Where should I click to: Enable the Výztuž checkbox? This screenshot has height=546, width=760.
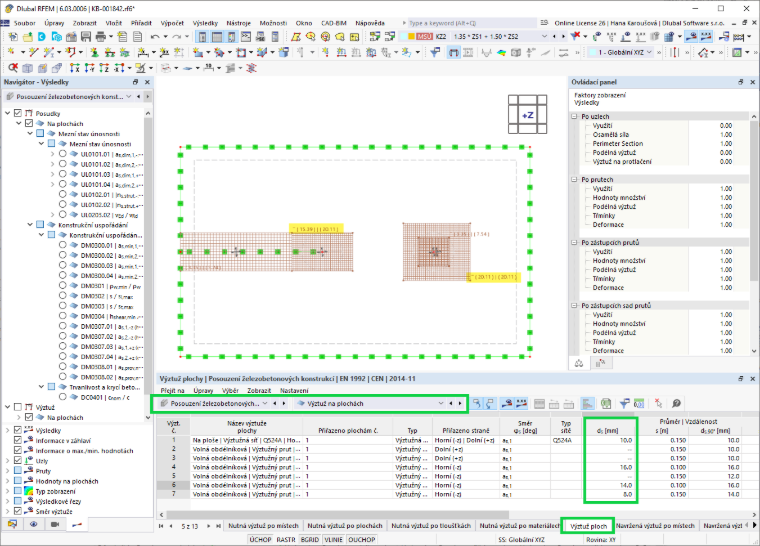pyautogui.click(x=18, y=407)
